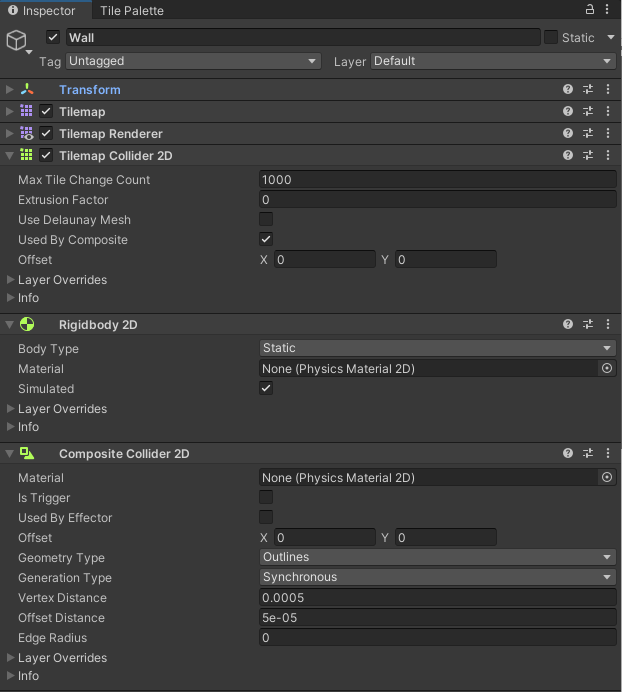
Task: Expand Info under Rigidbody 2D
Action: (x=11, y=427)
